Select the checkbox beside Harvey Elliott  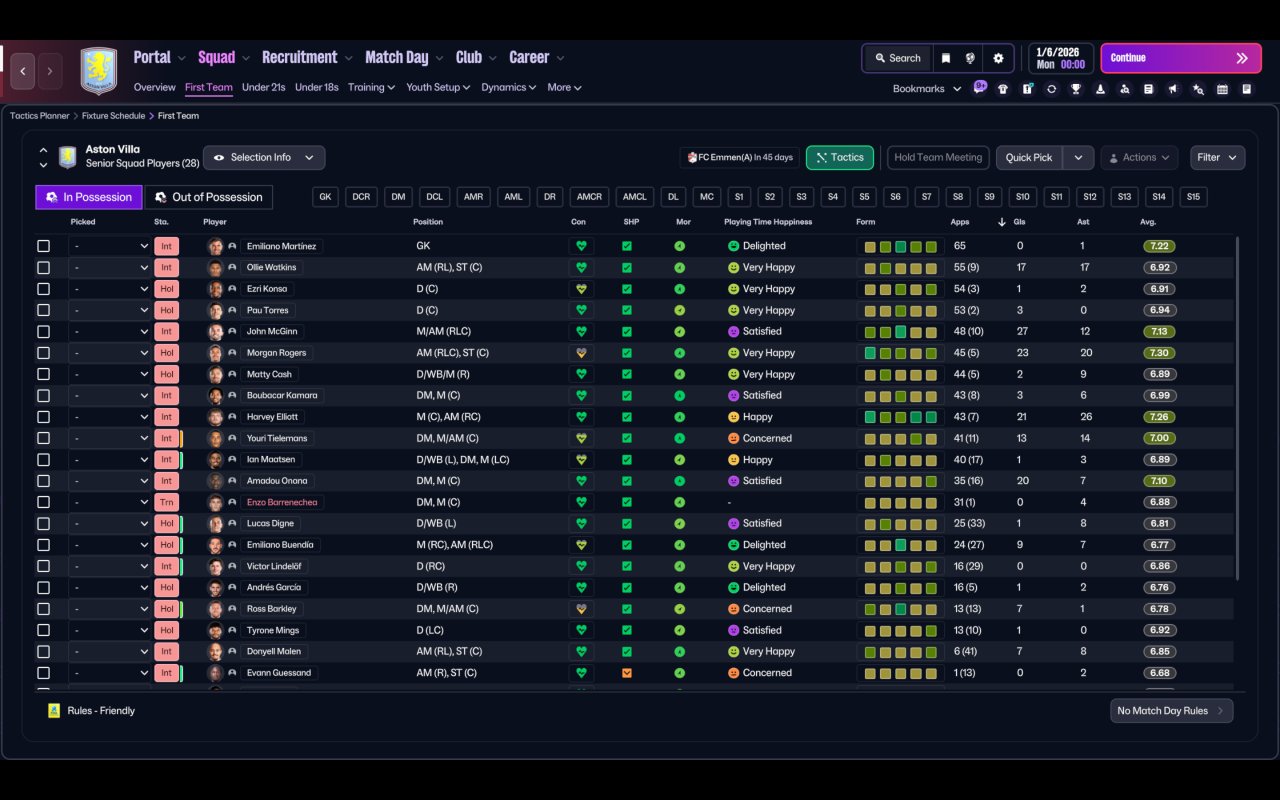coord(43,417)
